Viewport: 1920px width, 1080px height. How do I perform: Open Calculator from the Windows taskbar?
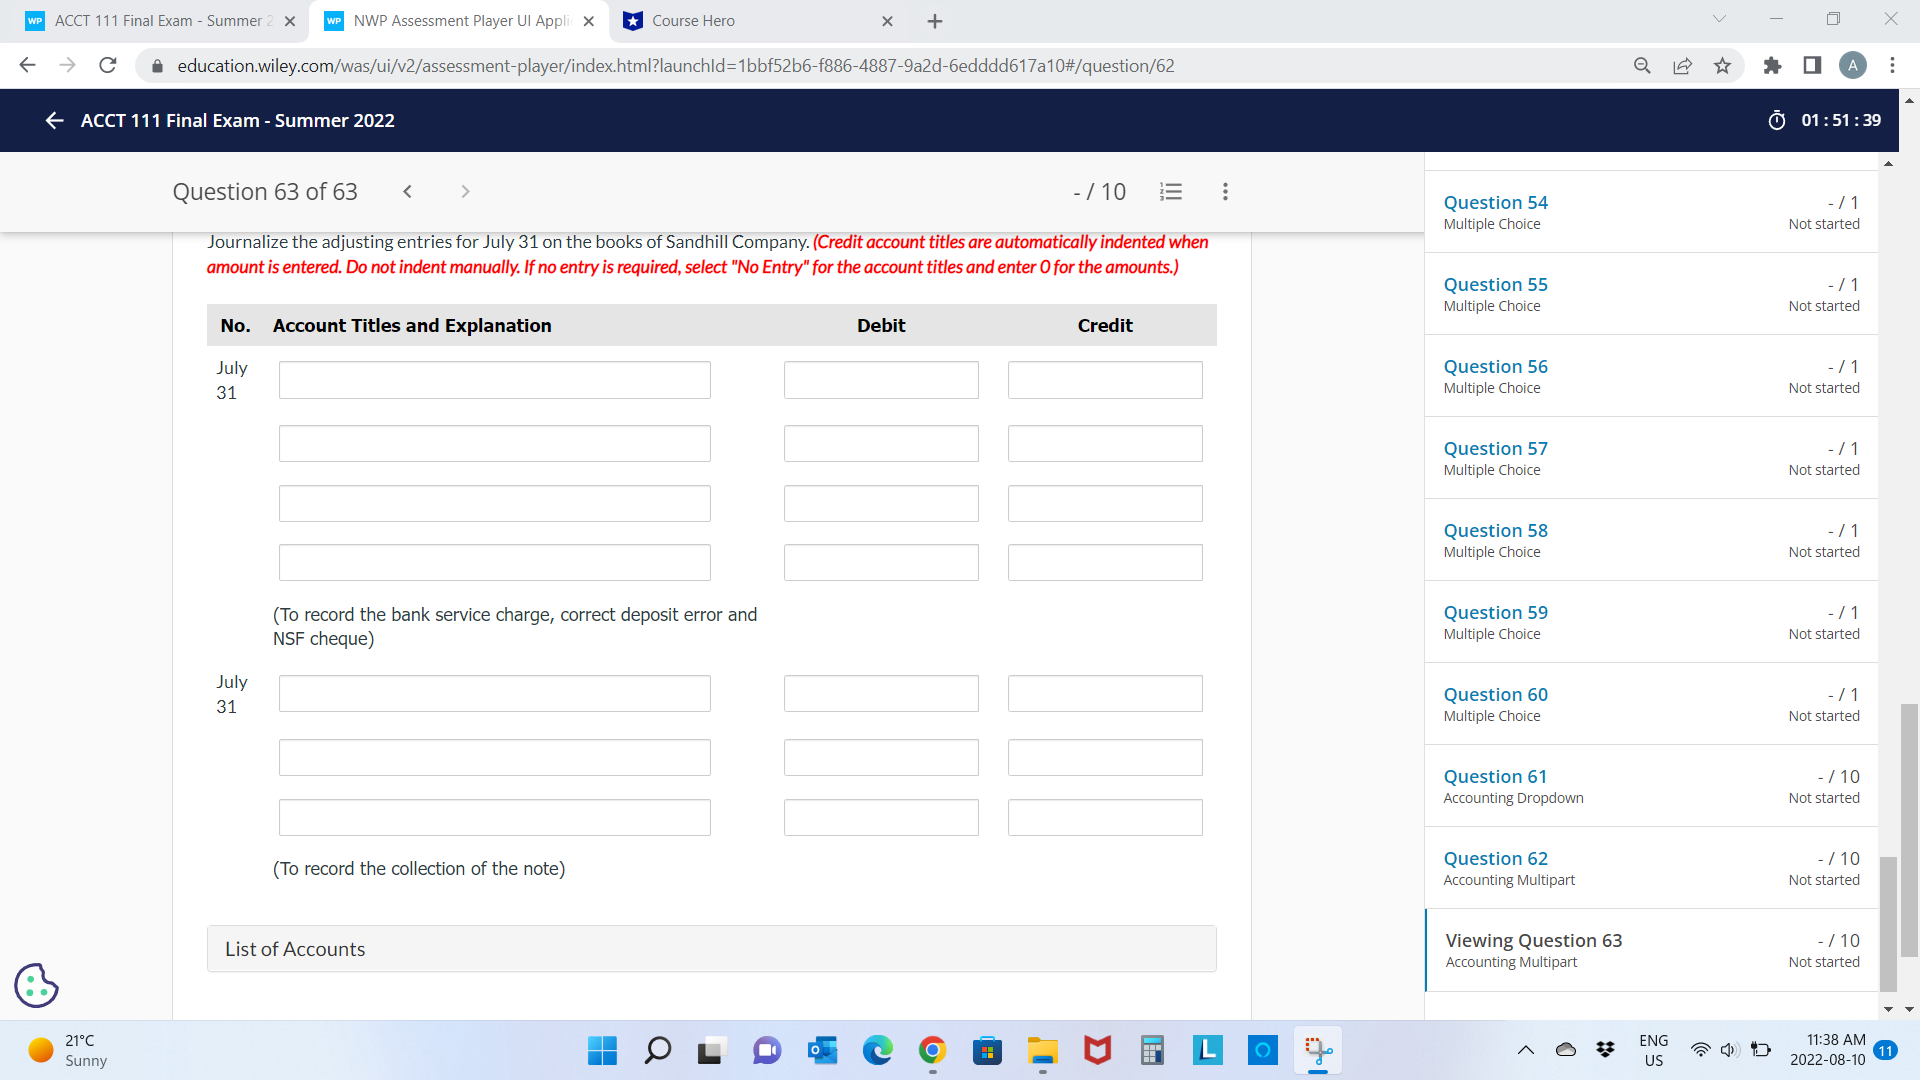(1152, 1050)
